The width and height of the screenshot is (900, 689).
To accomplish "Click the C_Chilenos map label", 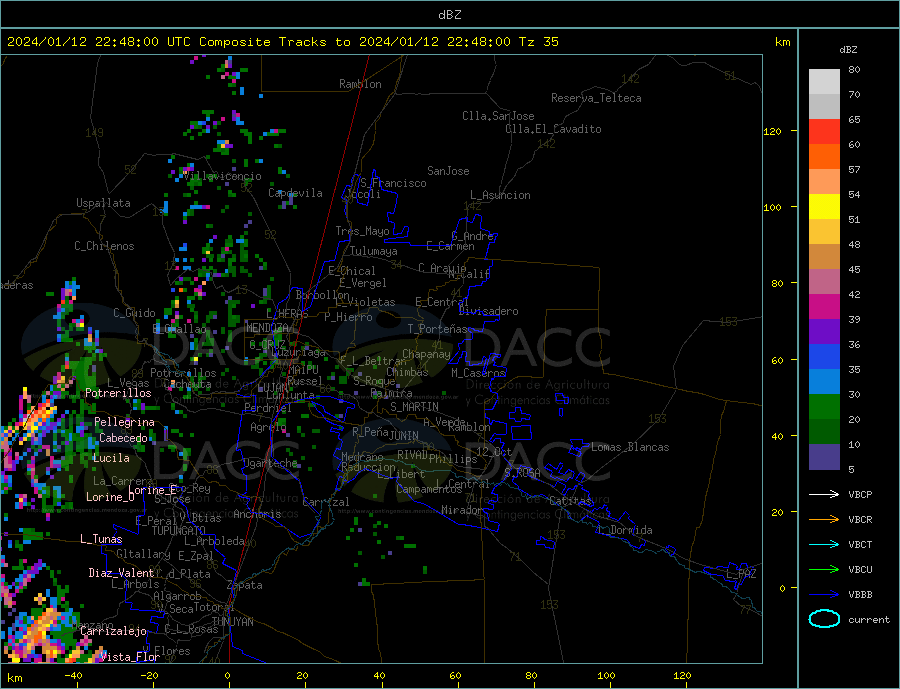I will (x=104, y=246).
